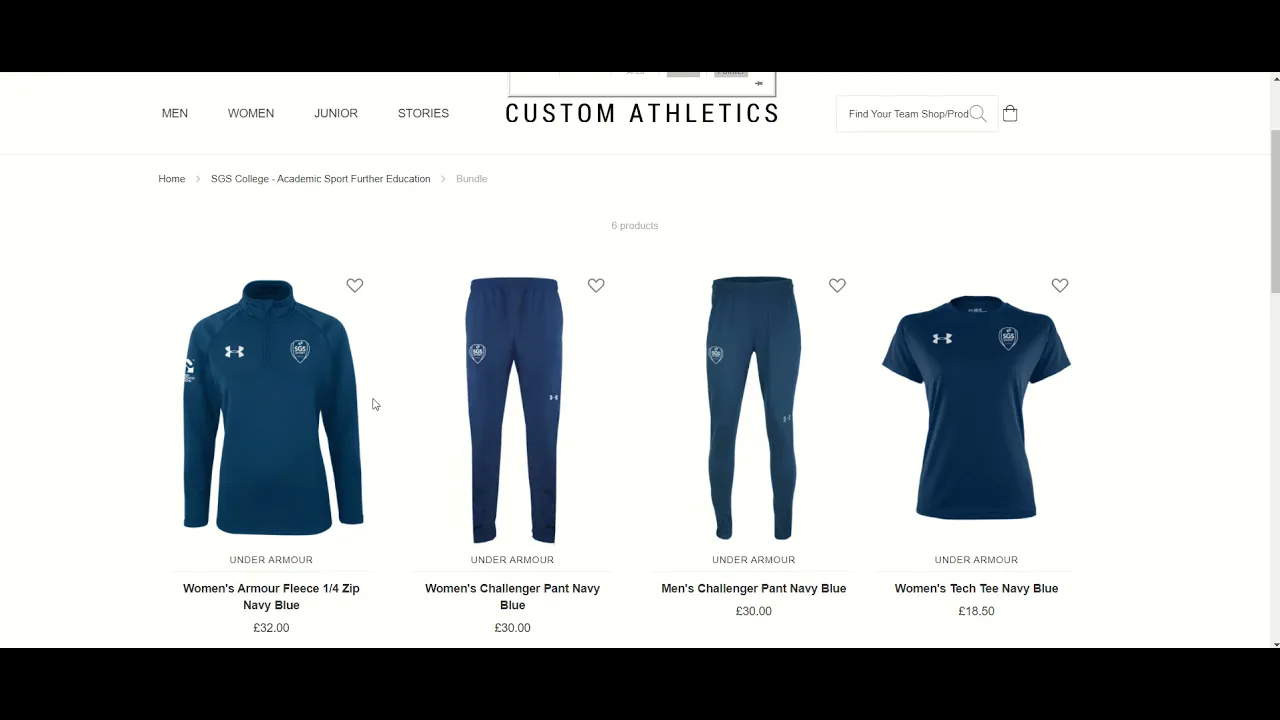
Task: Click the Bundle breadcrumb item
Action: point(472,179)
